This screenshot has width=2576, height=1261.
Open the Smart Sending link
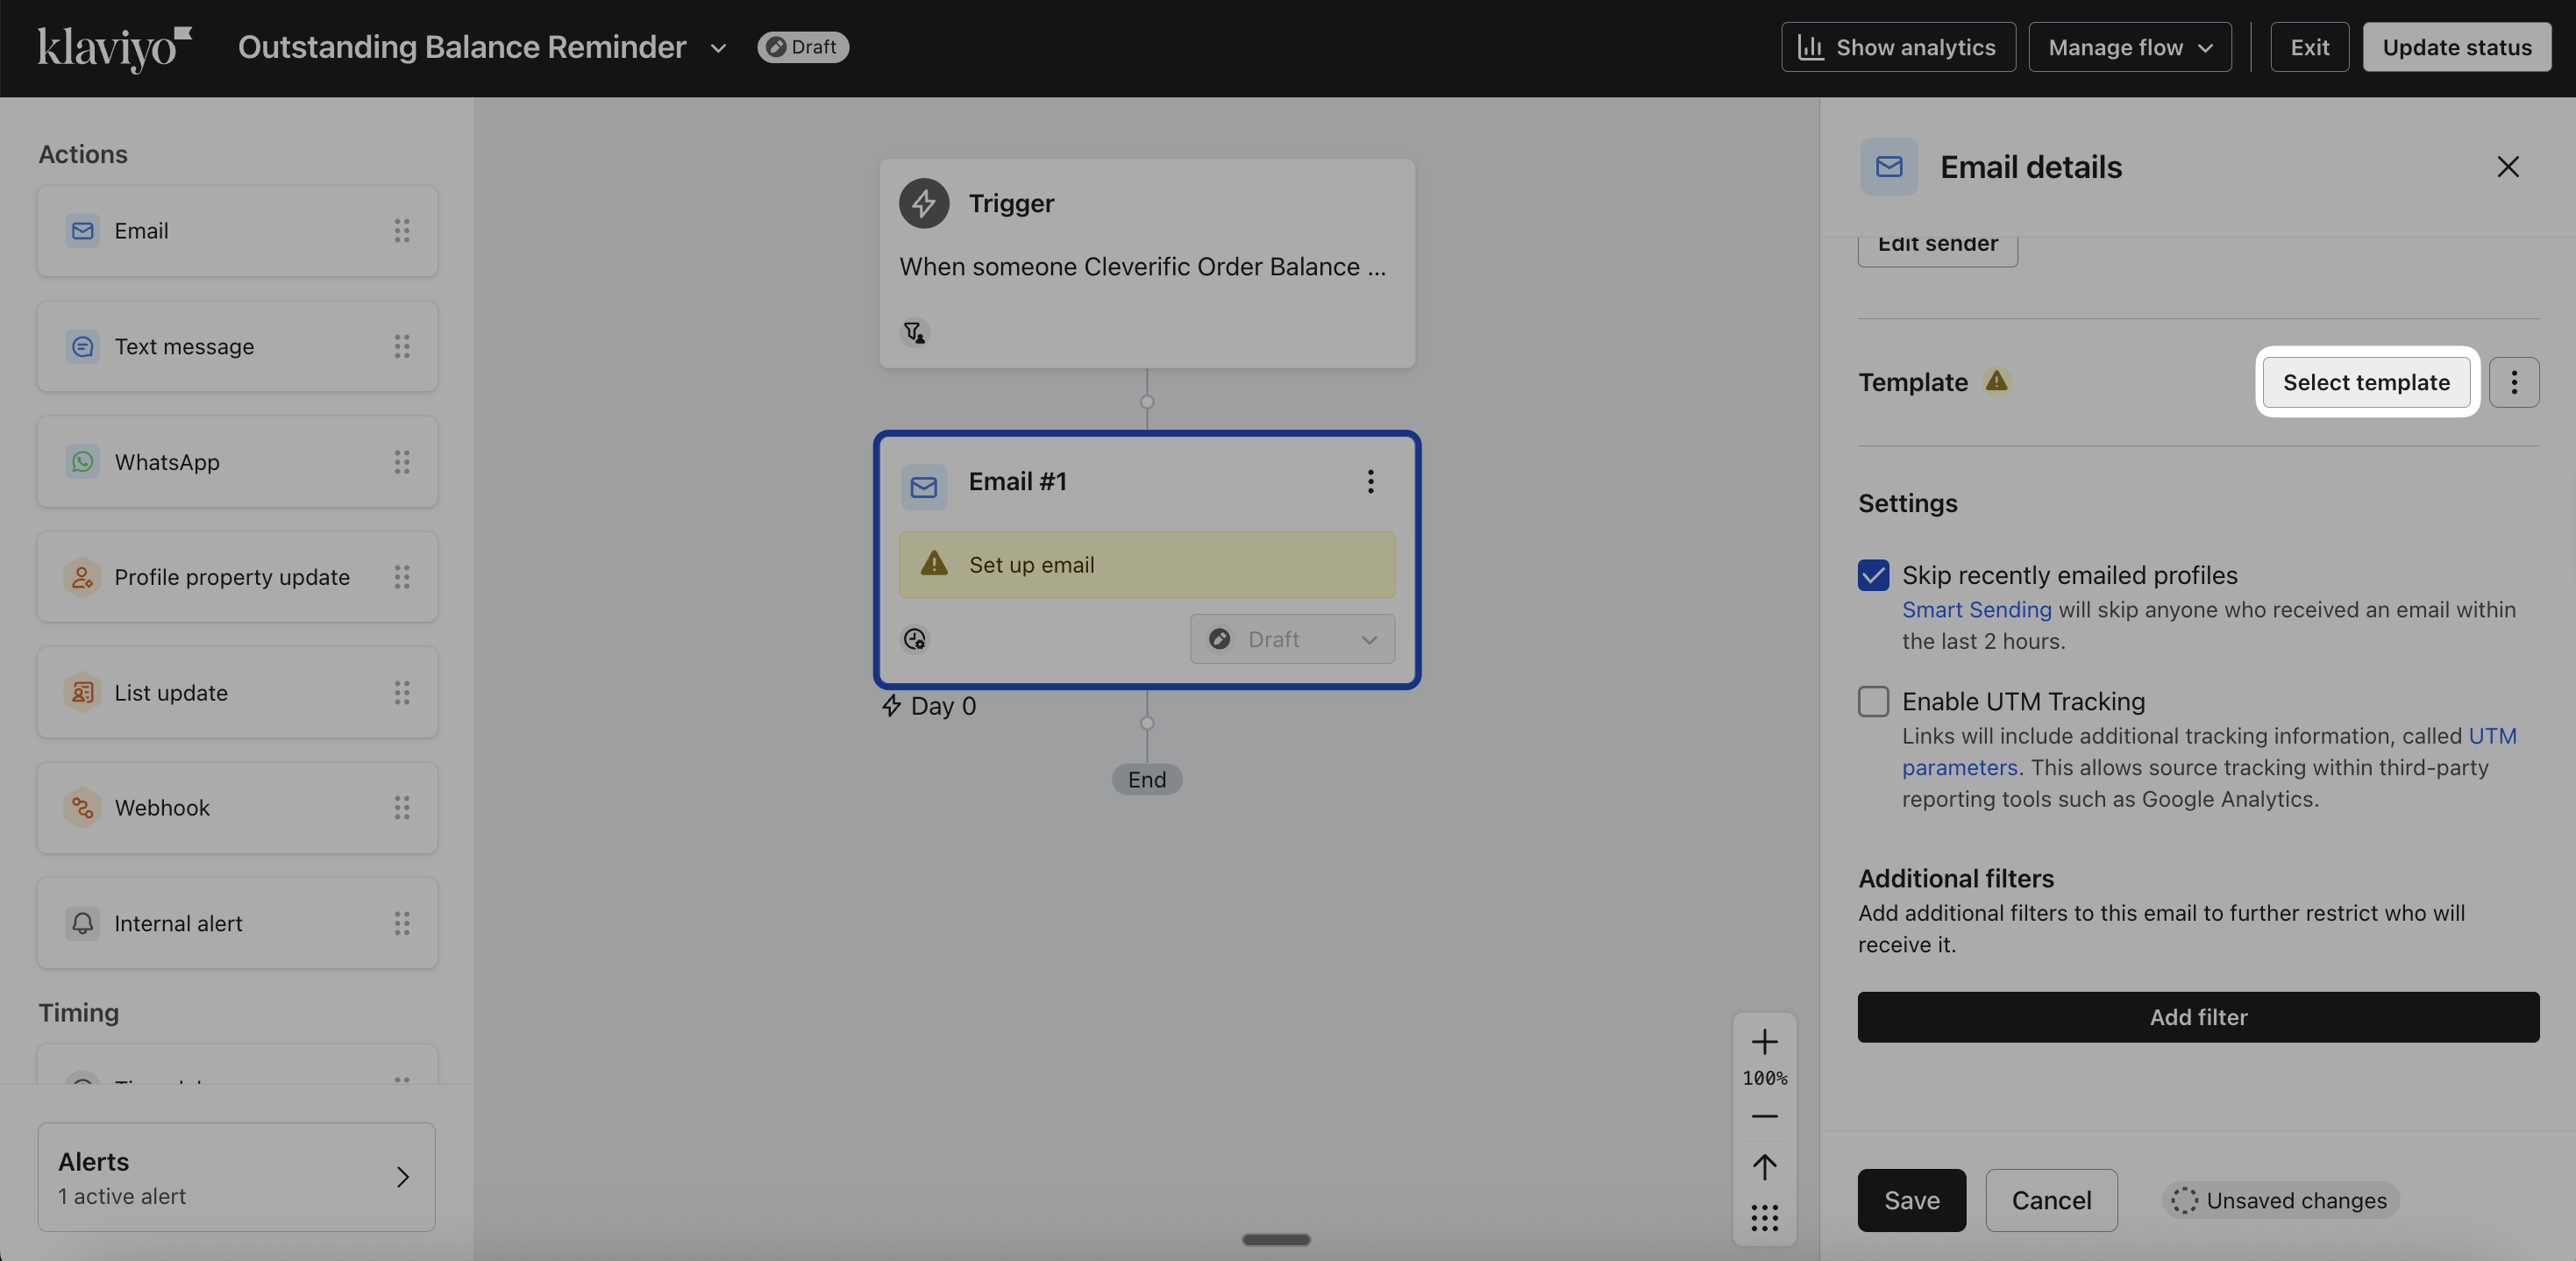1975,610
